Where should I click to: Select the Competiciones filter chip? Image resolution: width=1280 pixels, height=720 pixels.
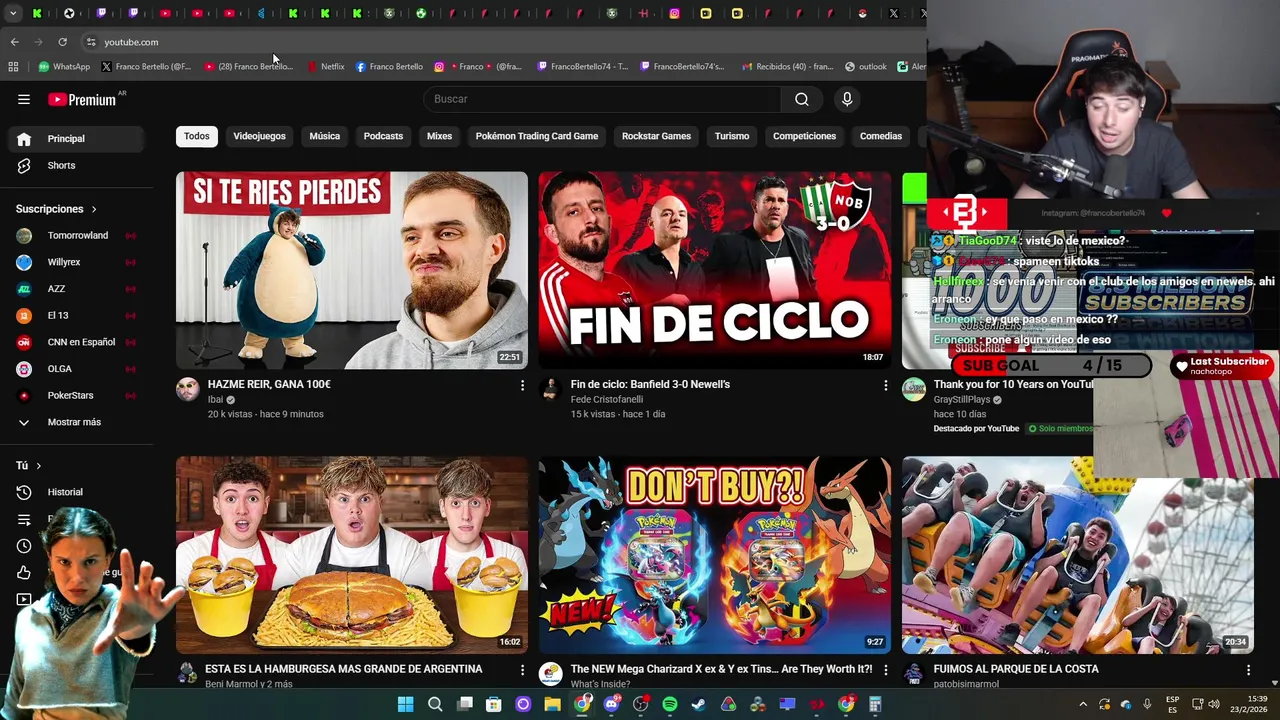tap(804, 136)
